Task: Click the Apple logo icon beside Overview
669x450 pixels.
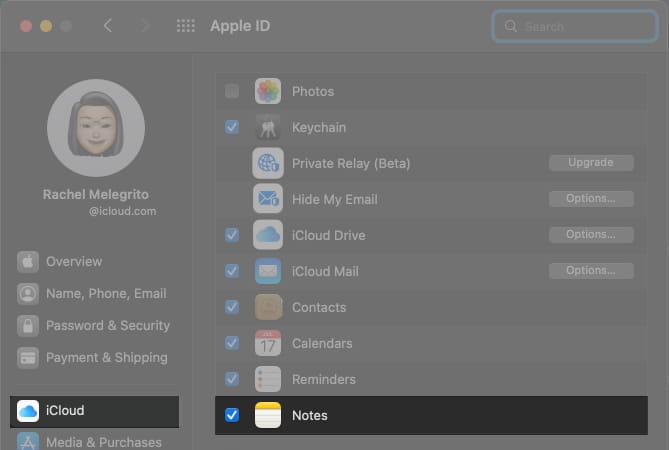Action: pyautogui.click(x=28, y=261)
